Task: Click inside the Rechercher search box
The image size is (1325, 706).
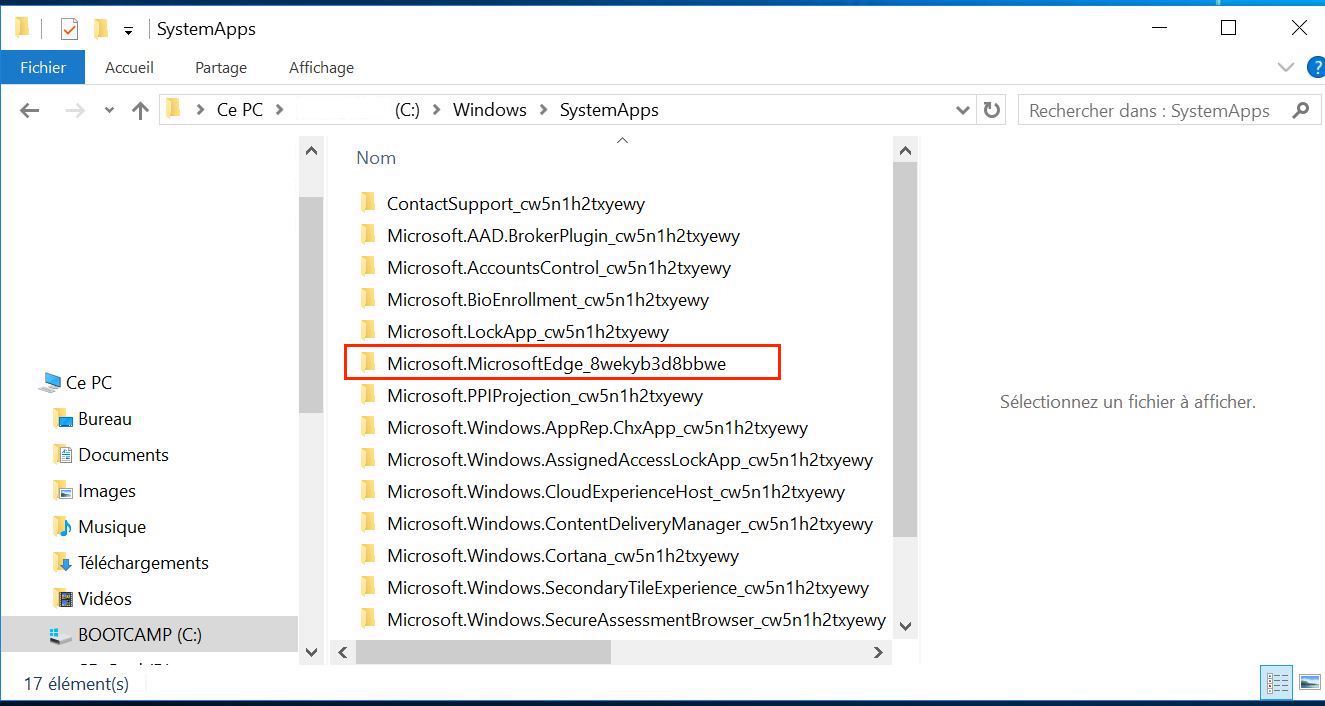Action: (x=1150, y=110)
